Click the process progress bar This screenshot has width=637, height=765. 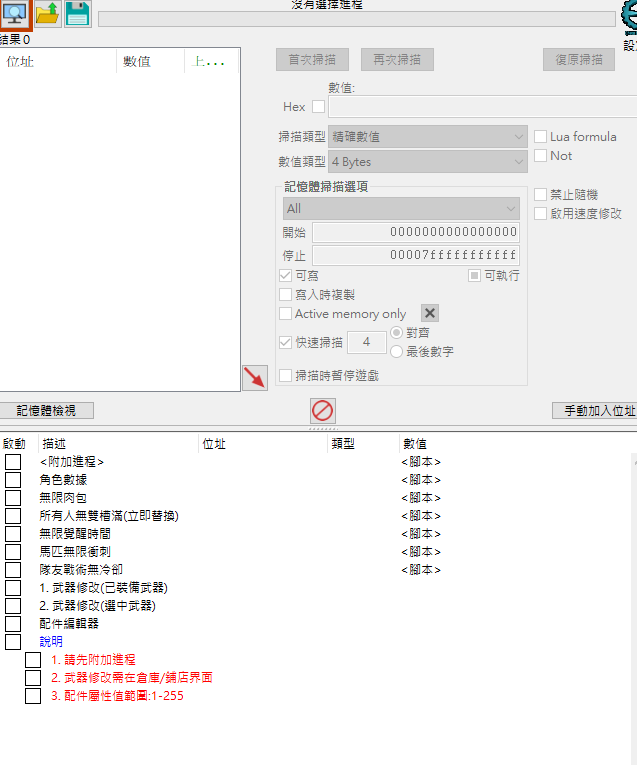click(357, 19)
